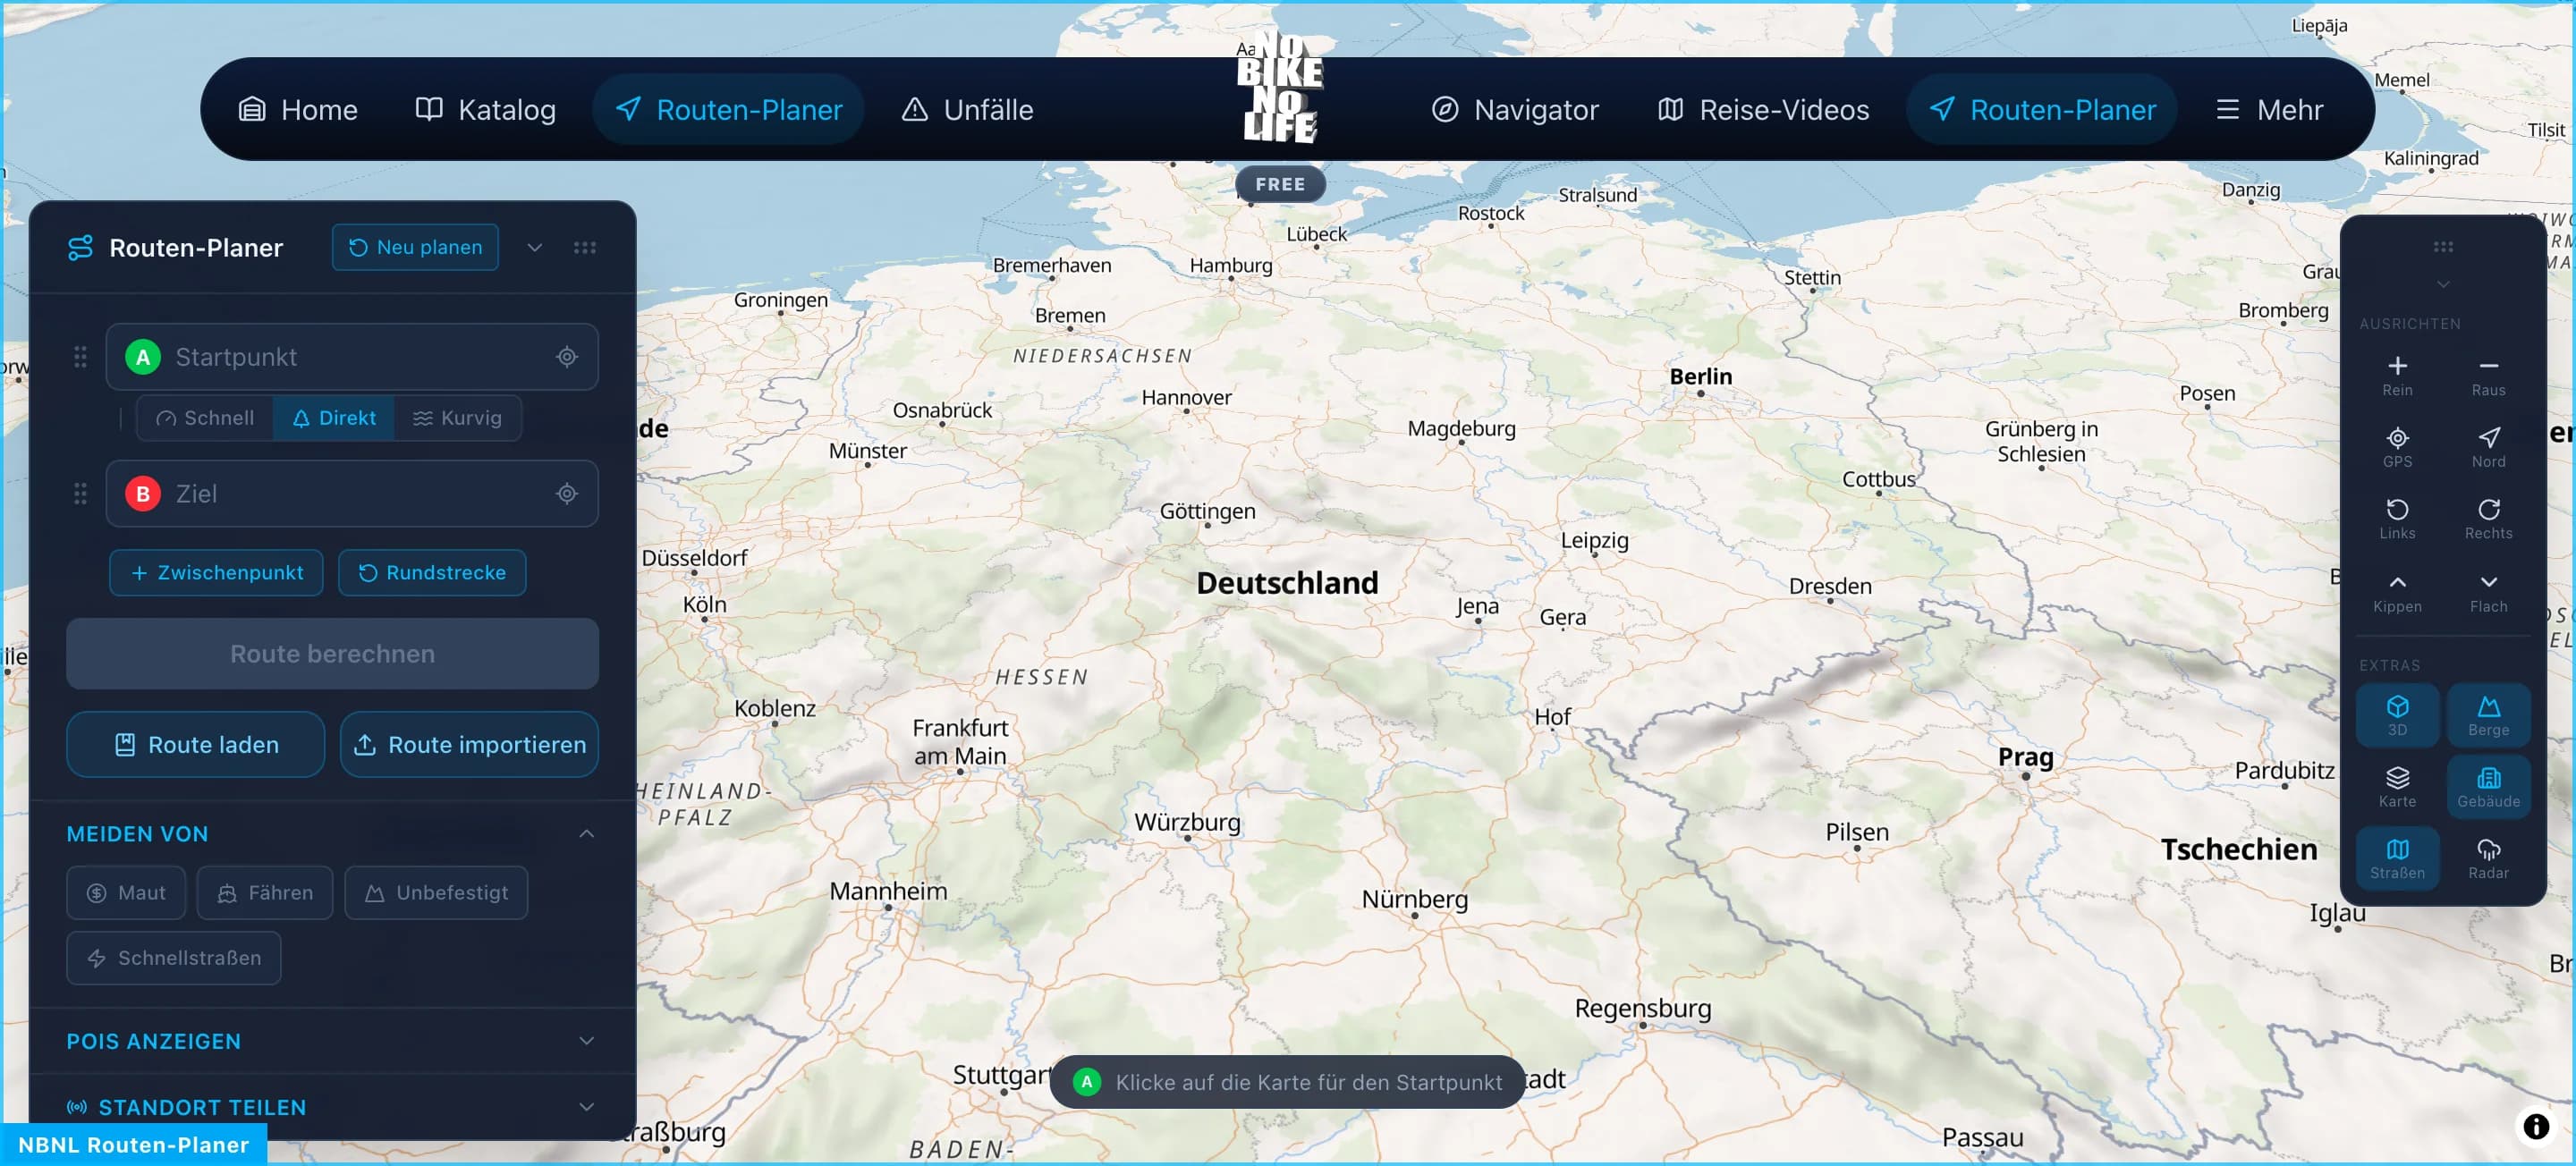Collapse the MEIDEN VON section
The height and width of the screenshot is (1166, 2576).
pos(587,833)
